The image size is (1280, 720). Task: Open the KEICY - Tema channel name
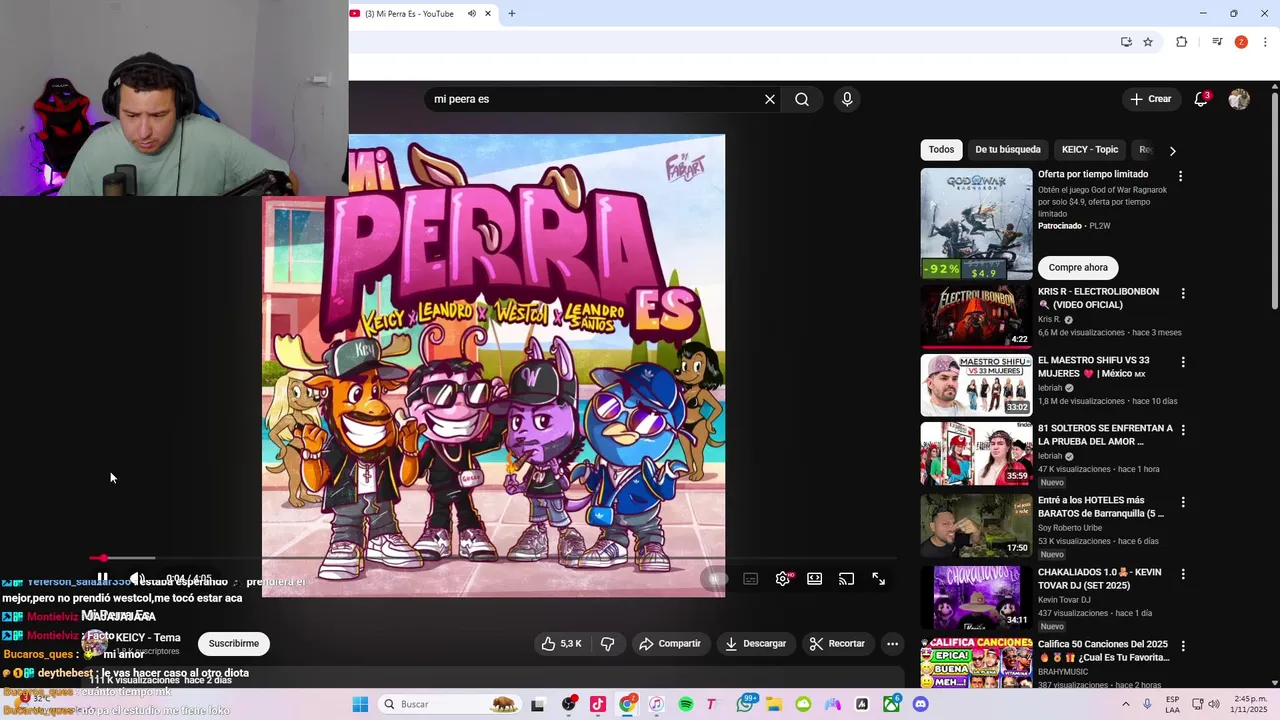tap(148, 638)
